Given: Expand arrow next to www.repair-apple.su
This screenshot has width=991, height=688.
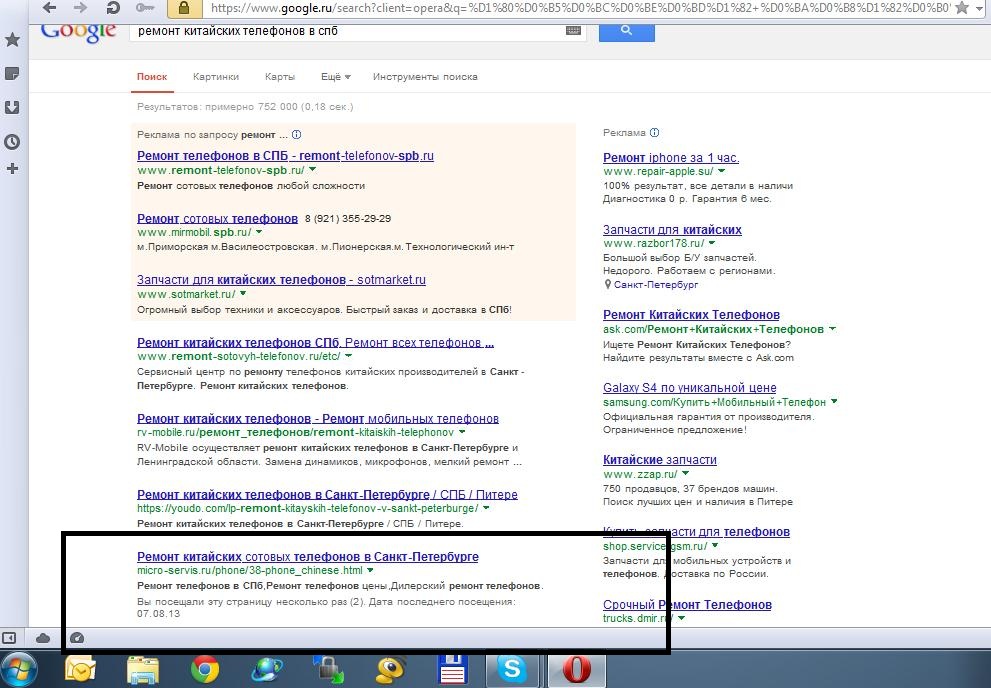Looking at the screenshot, I should (722, 171).
